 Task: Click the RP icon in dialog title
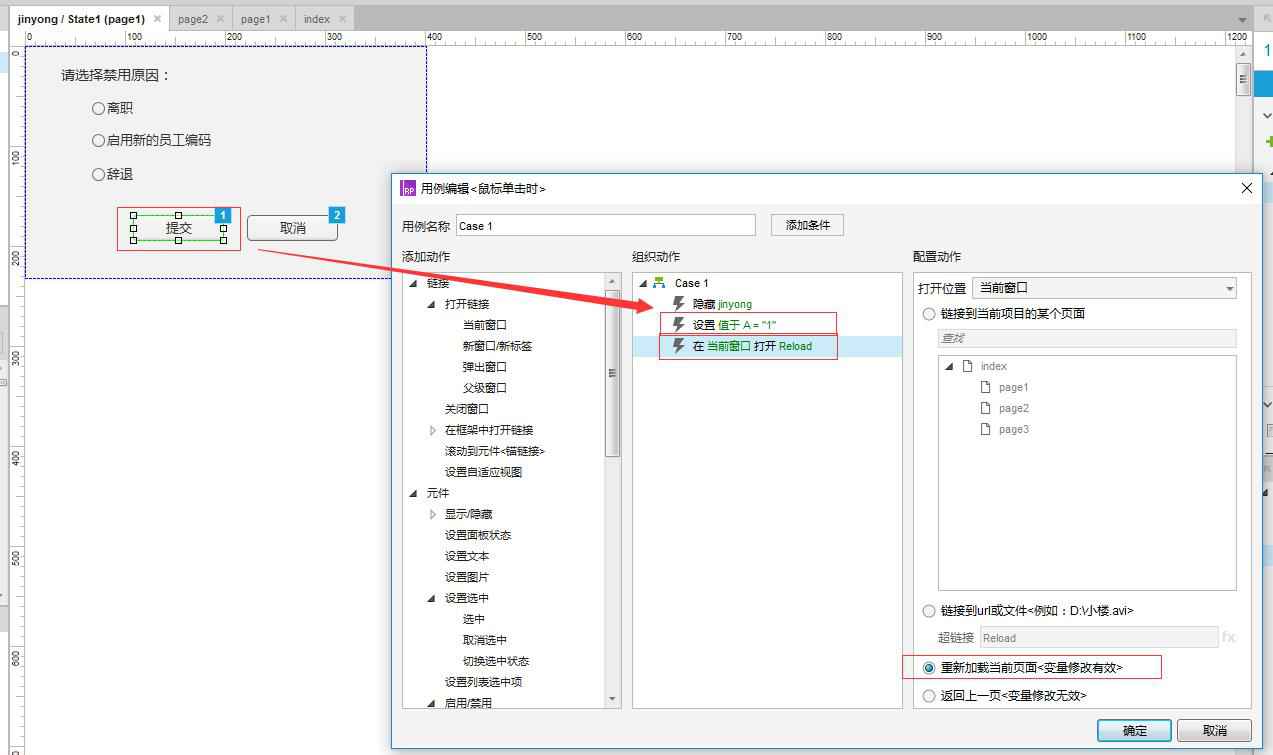click(x=408, y=188)
